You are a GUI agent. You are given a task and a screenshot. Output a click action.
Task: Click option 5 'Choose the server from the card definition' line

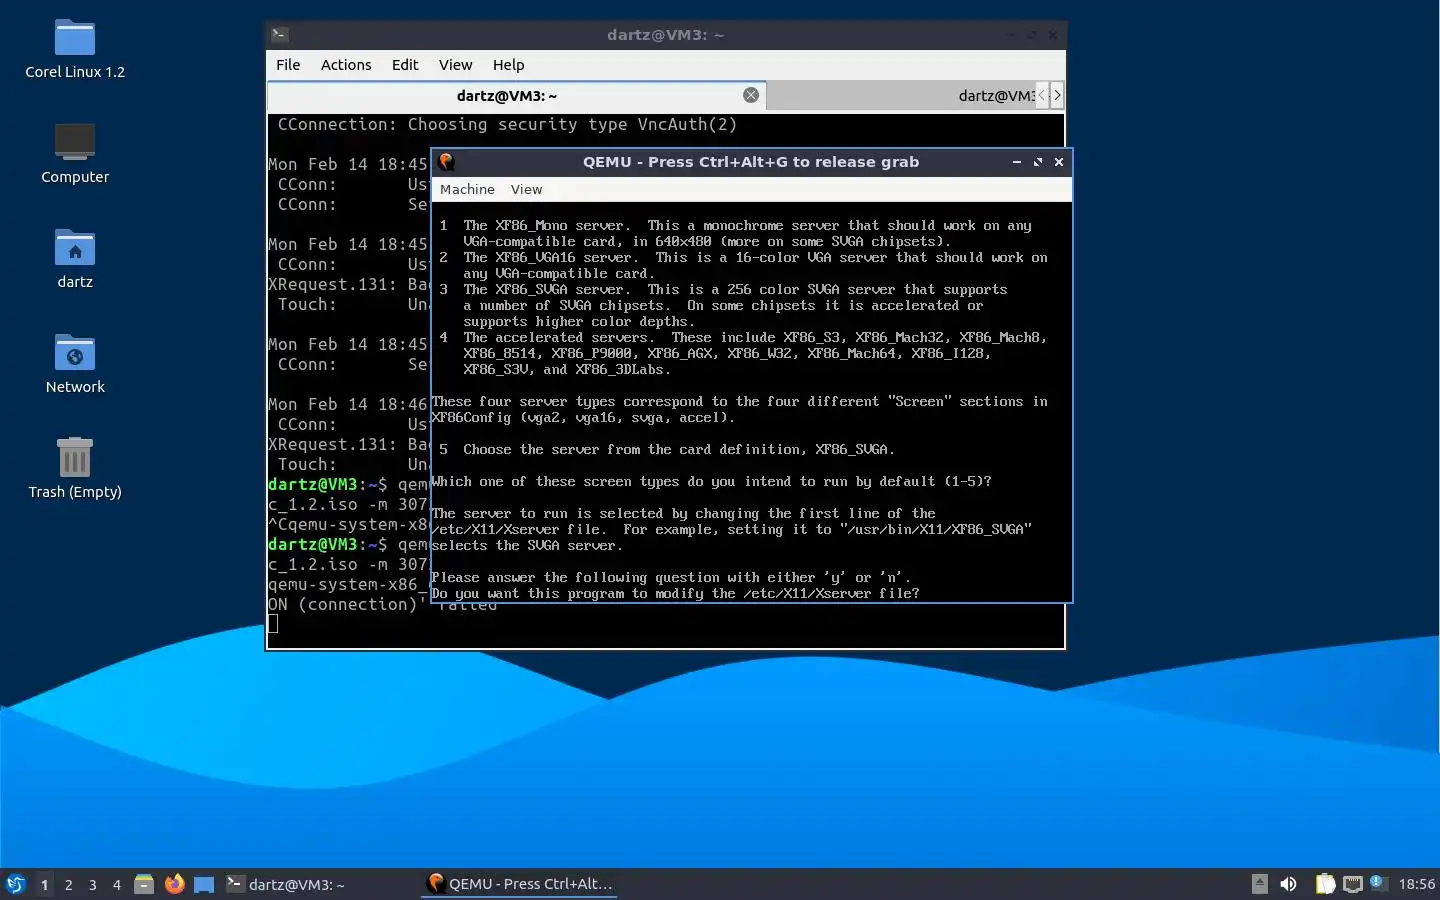click(667, 449)
